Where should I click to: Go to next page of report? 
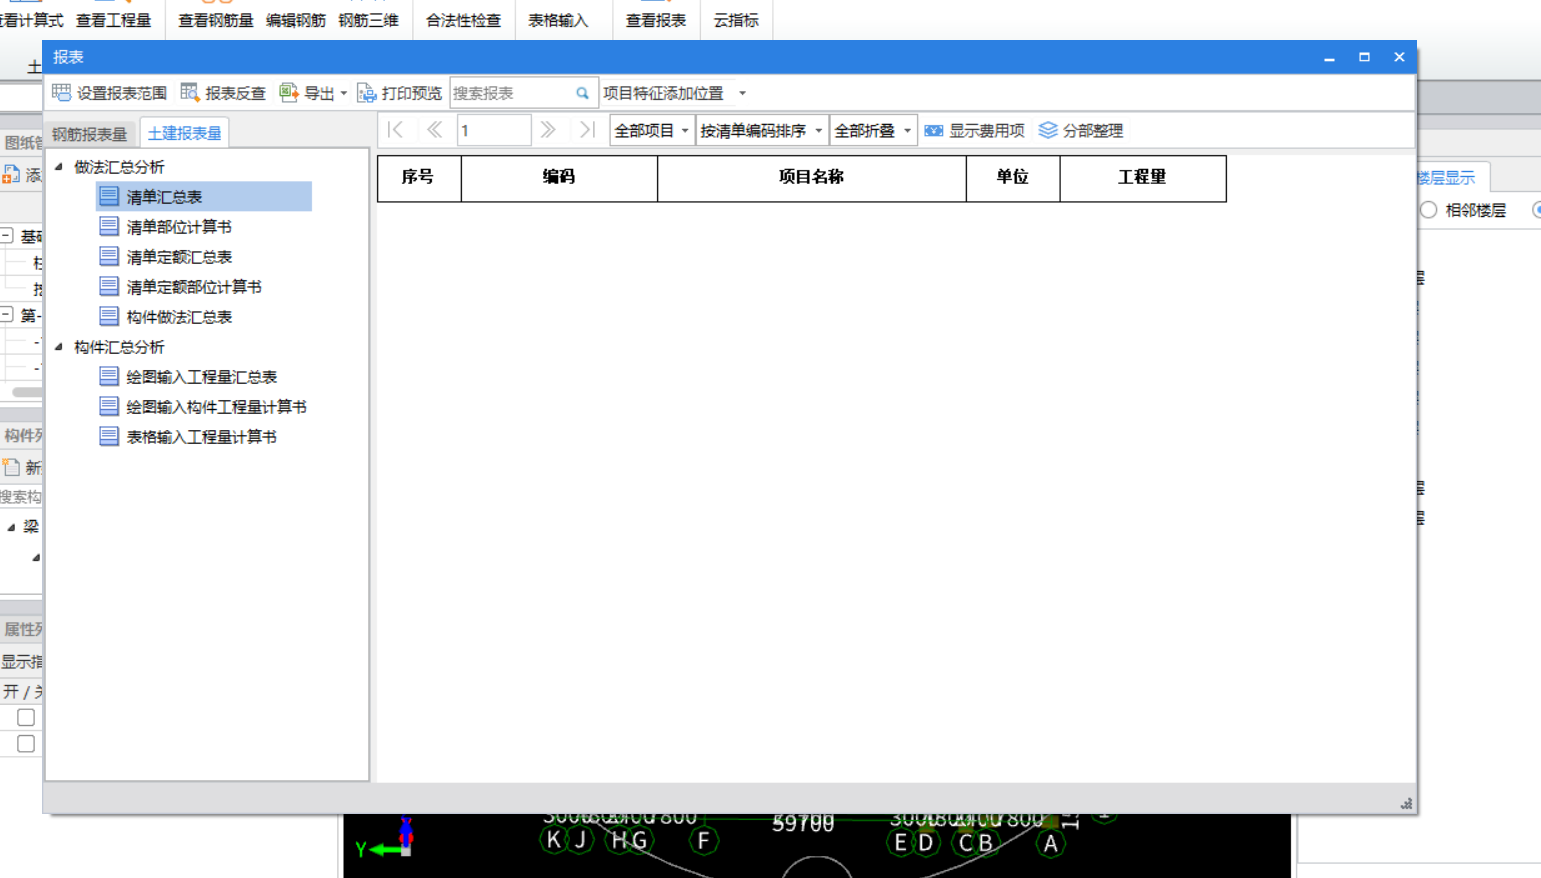[x=548, y=130]
